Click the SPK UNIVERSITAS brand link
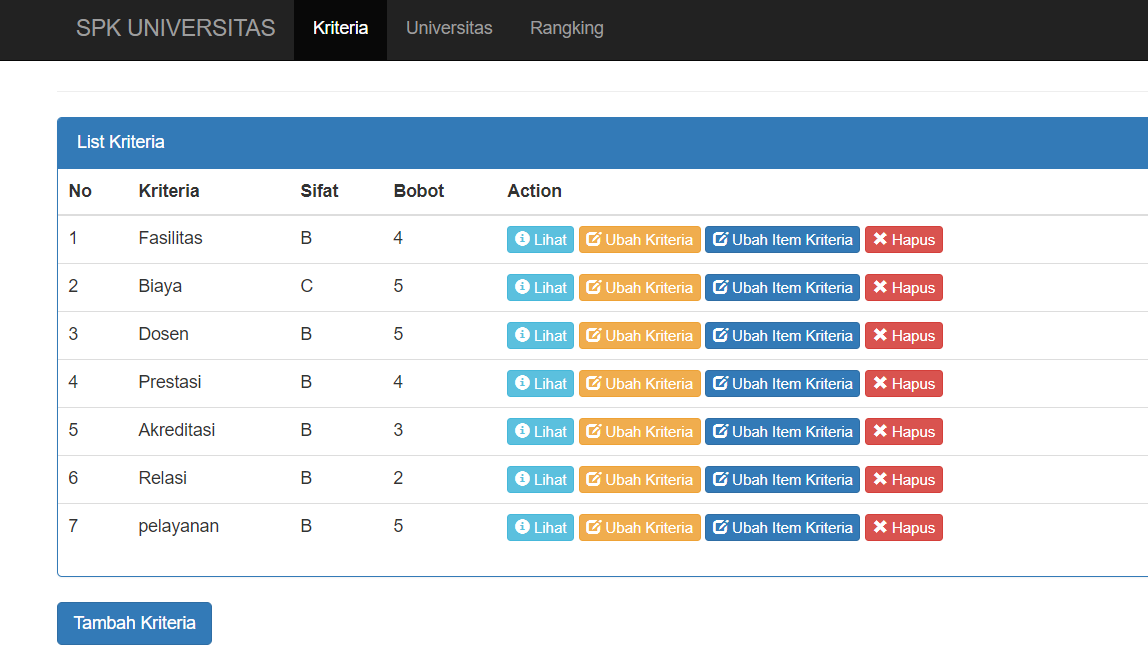The image size is (1148, 660). click(x=175, y=28)
